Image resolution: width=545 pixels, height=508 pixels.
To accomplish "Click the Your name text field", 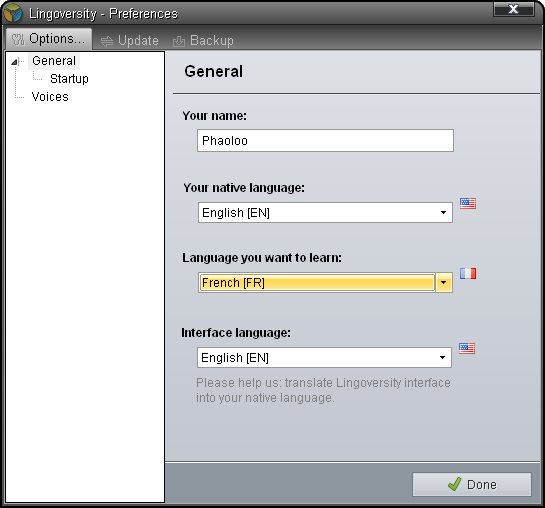I will (x=325, y=140).
